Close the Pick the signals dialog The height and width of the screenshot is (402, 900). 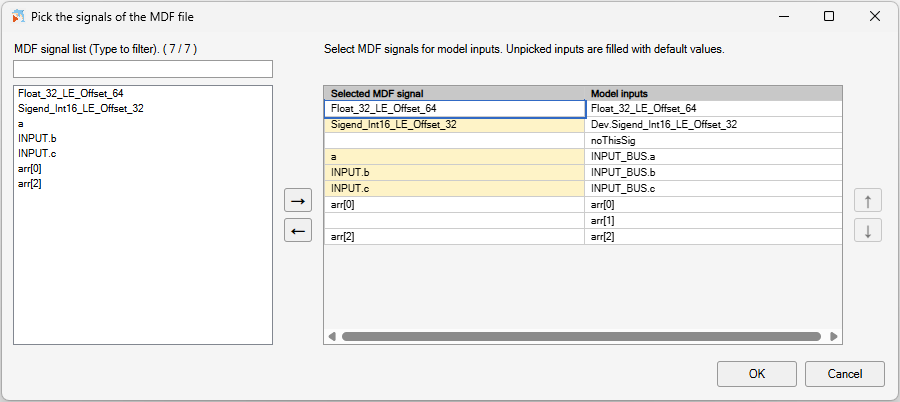click(x=874, y=16)
